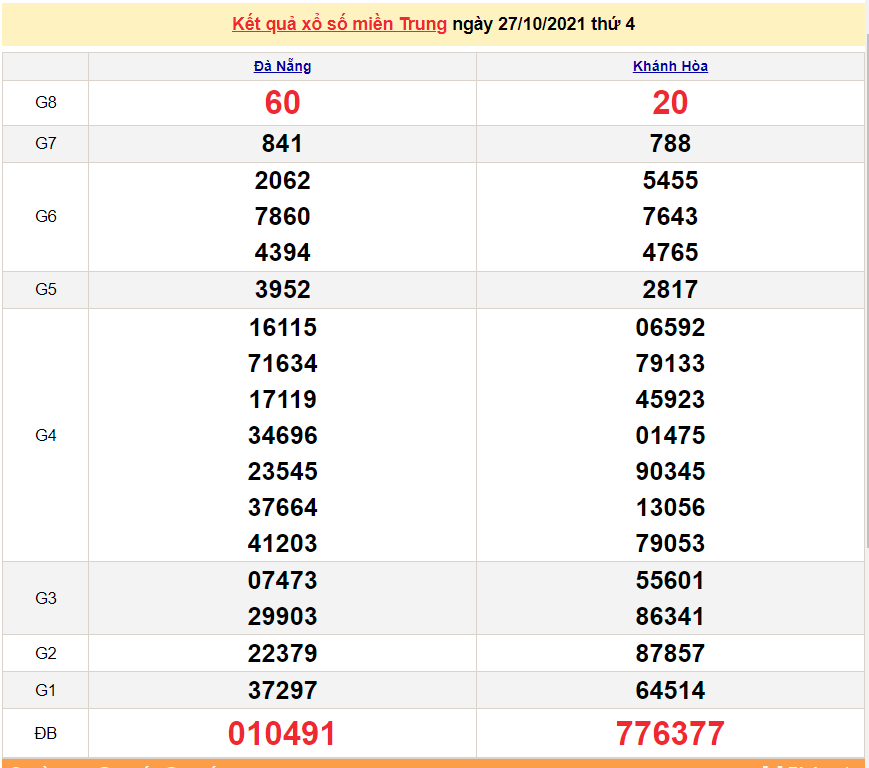Select Đà Nẵng G4 number 34696
869x768 pixels.
(x=282, y=436)
